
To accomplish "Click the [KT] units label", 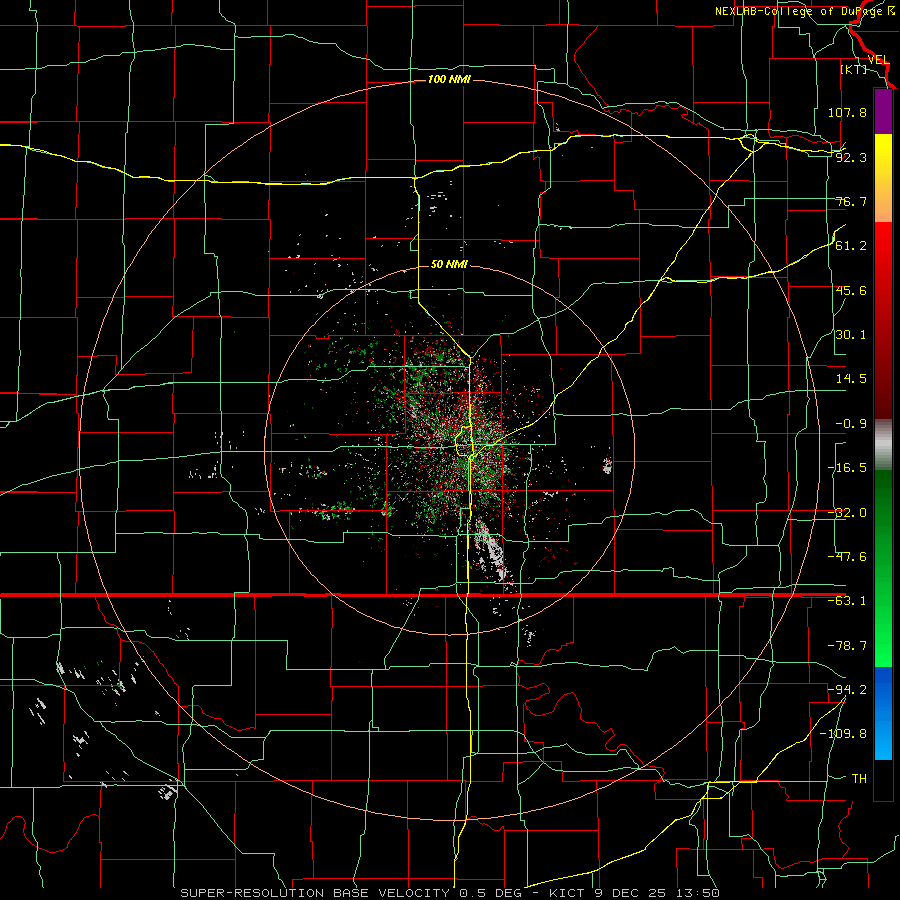I will click(853, 69).
